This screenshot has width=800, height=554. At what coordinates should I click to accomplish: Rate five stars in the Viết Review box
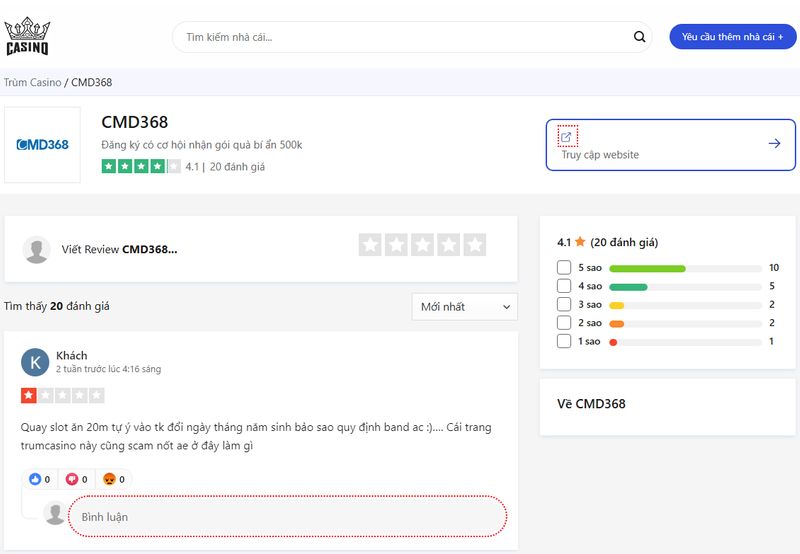[474, 245]
